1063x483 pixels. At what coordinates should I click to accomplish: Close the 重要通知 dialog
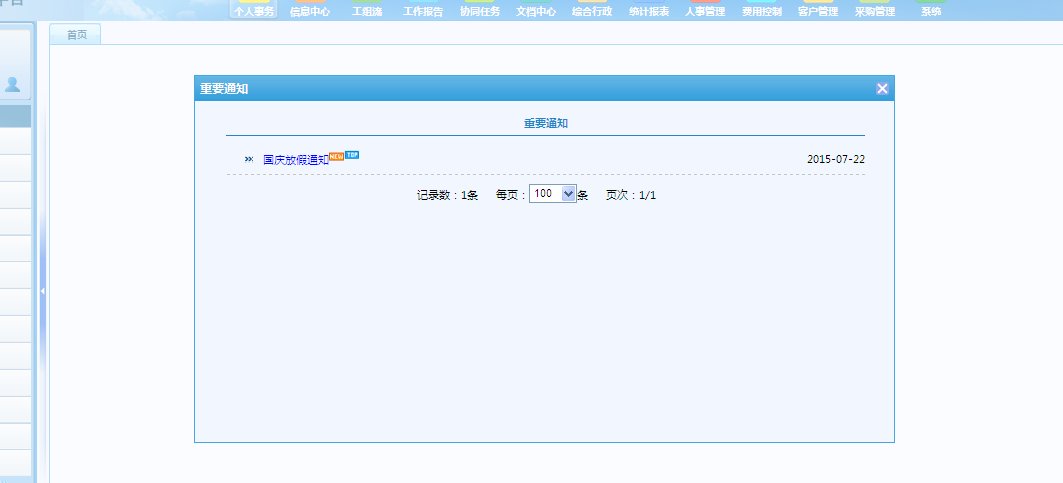click(882, 89)
